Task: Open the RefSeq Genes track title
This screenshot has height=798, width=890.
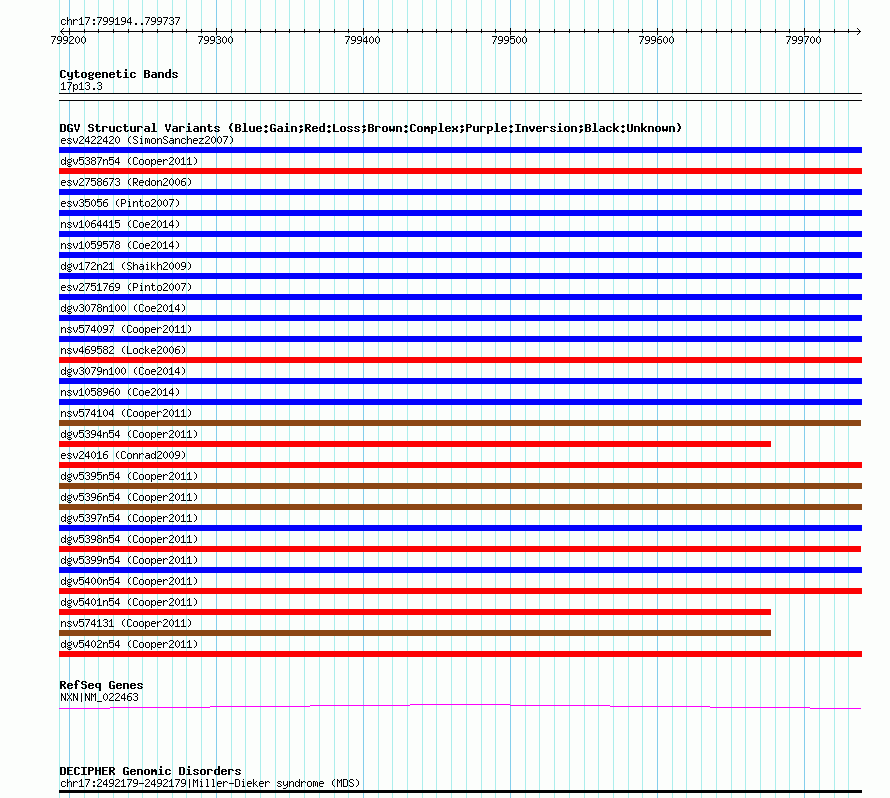Action: [101, 685]
